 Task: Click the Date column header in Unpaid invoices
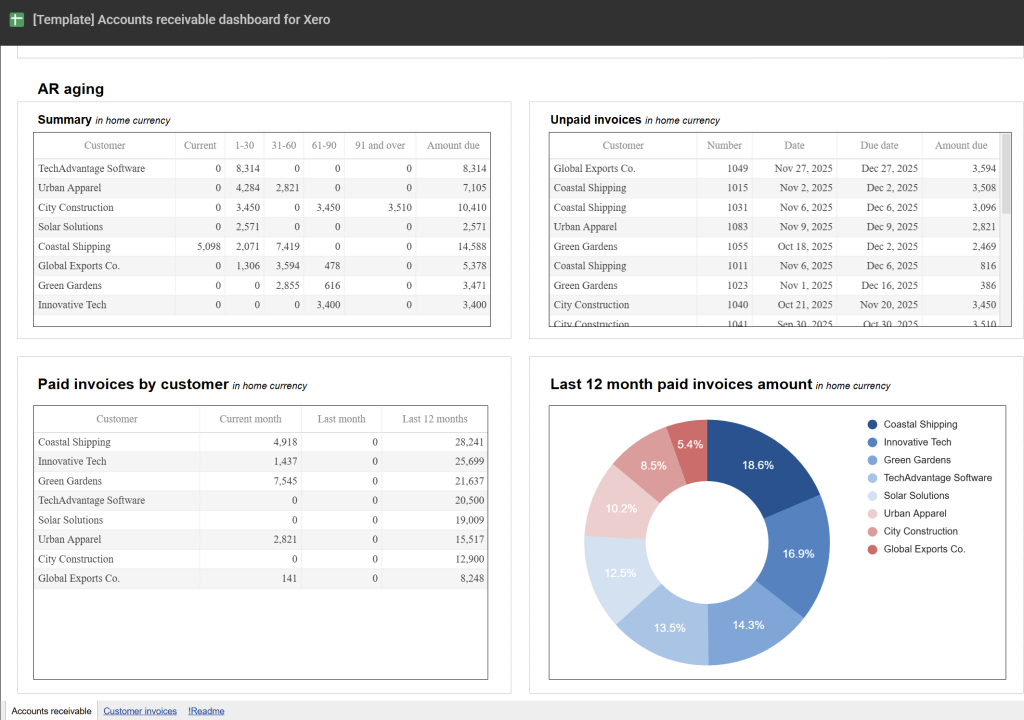(794, 146)
